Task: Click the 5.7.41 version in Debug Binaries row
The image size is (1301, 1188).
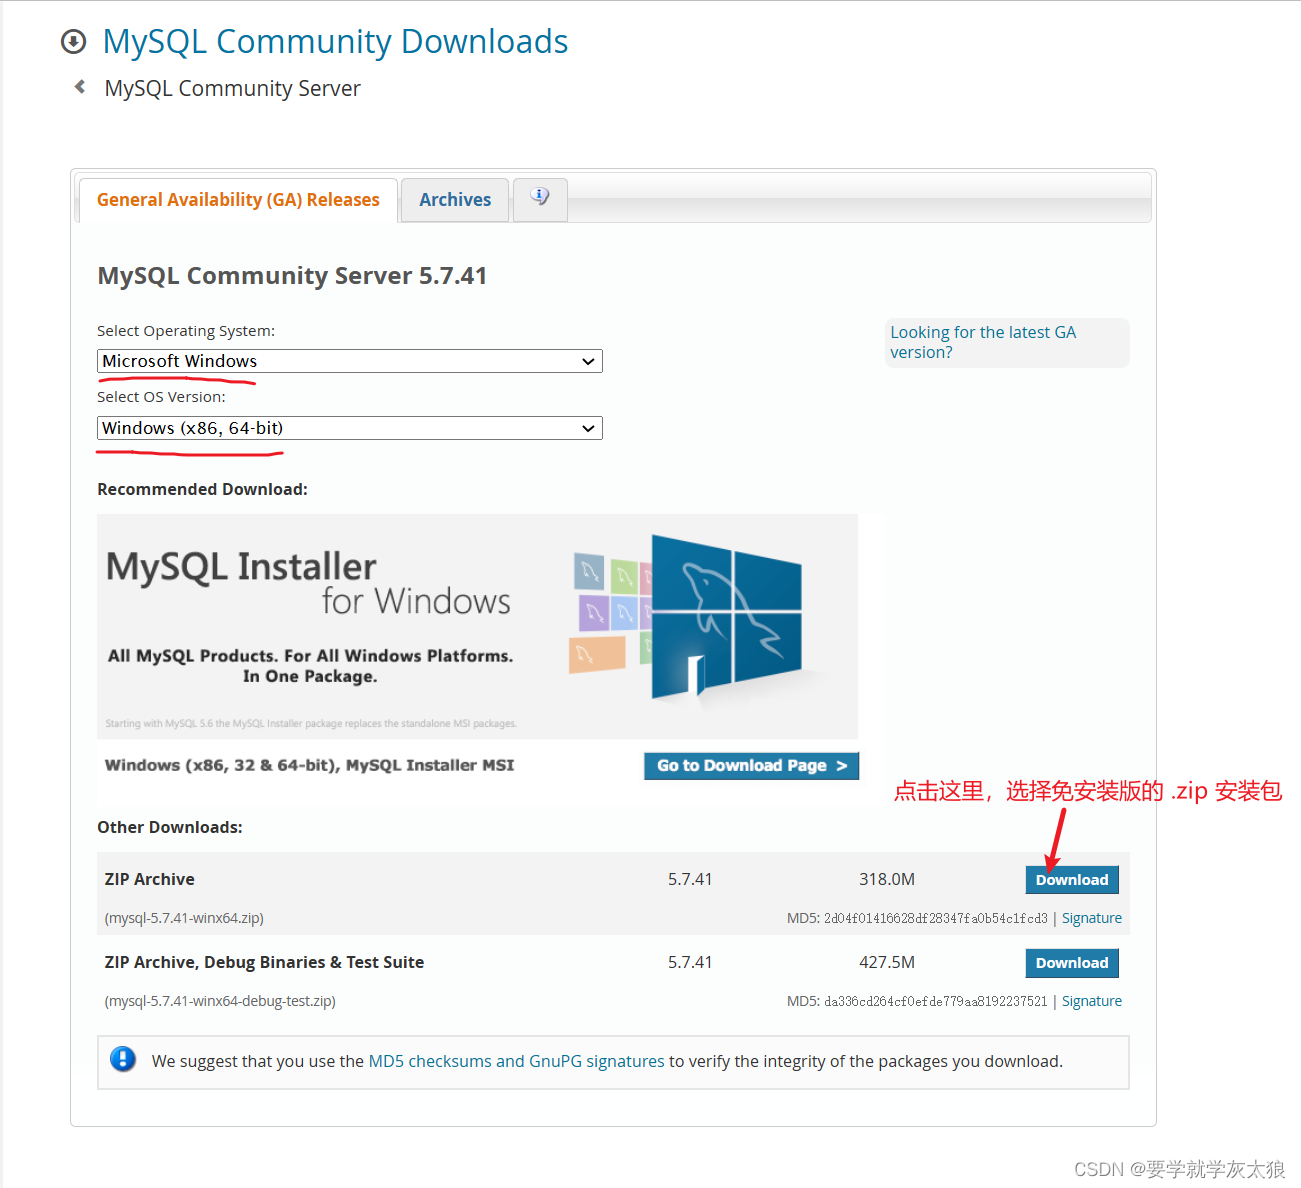Action: click(x=690, y=962)
